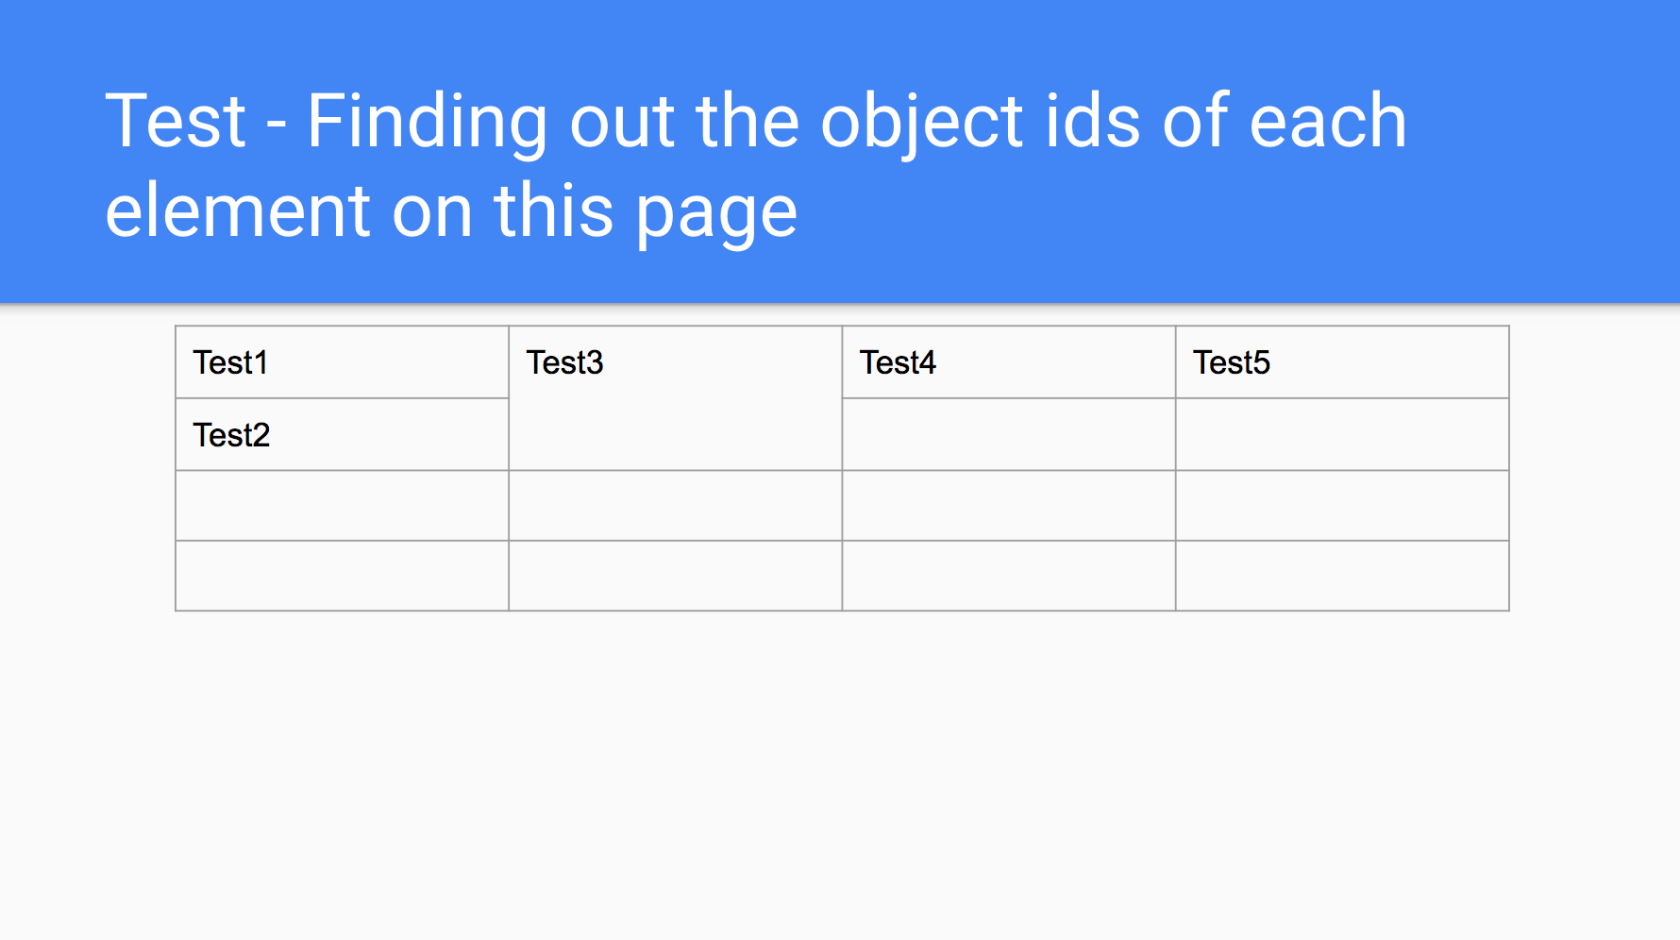This screenshot has width=1680, height=940.
Task: Click the word 'page' in the title
Action: click(716, 215)
